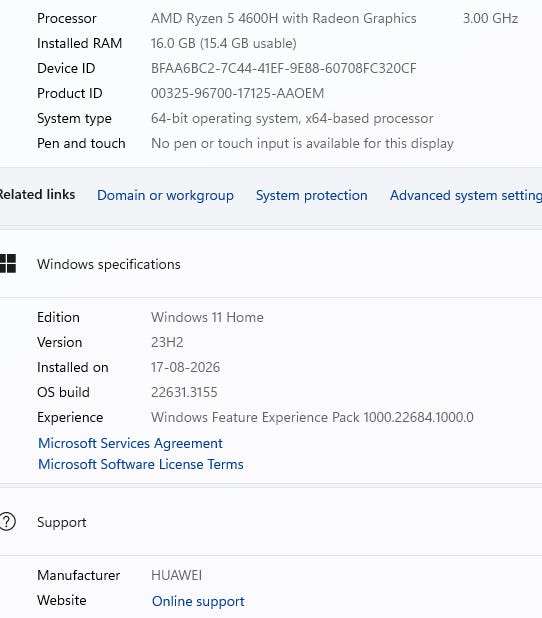Click the Version 23H2 value
This screenshot has height=618, width=542.
click(x=167, y=342)
